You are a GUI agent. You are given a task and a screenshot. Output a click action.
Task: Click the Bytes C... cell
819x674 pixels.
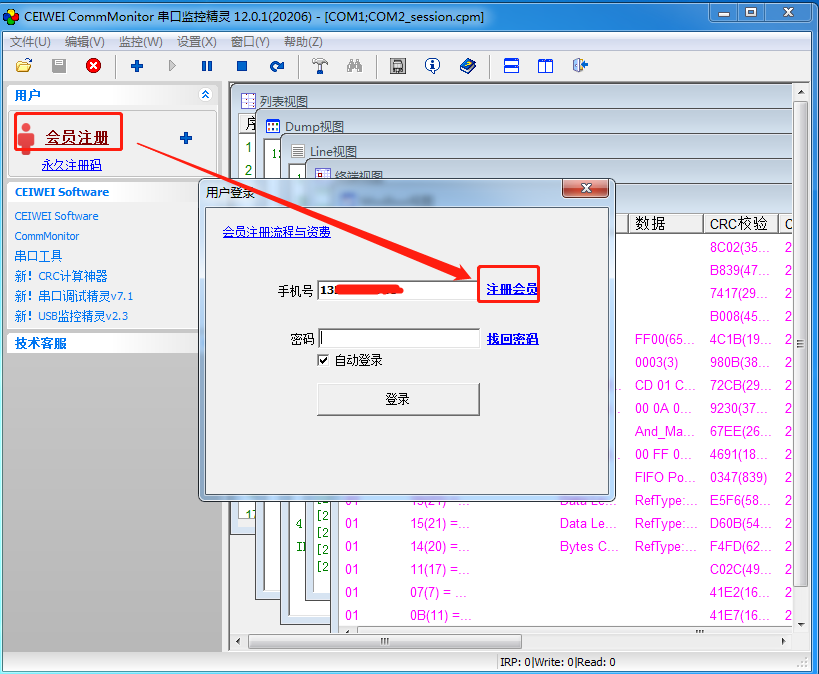[589, 547]
